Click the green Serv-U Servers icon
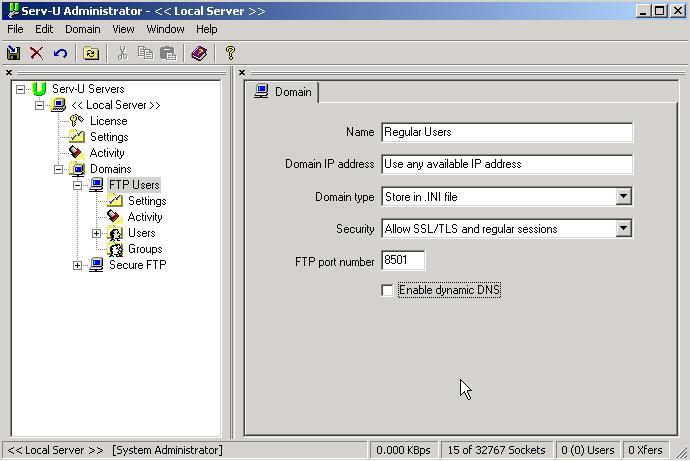The width and height of the screenshot is (690, 461). (x=39, y=89)
